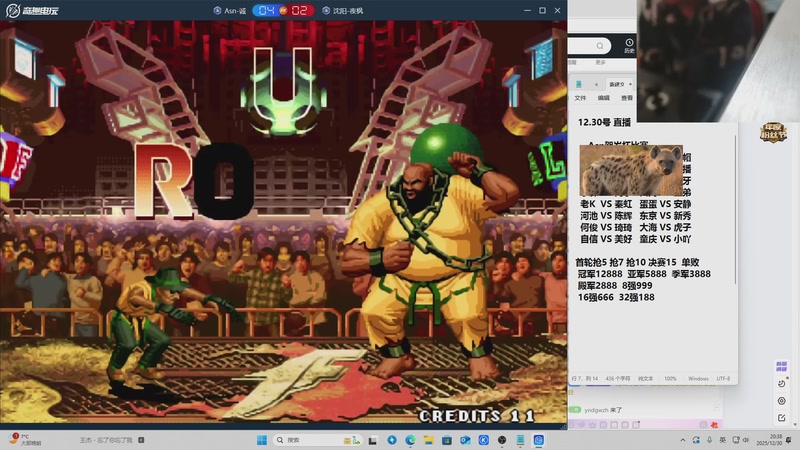Image resolution: width=800 pixels, height=450 pixels.
Task: Click the down arrow of the side scrollbar
Action: pyautogui.click(x=795, y=424)
